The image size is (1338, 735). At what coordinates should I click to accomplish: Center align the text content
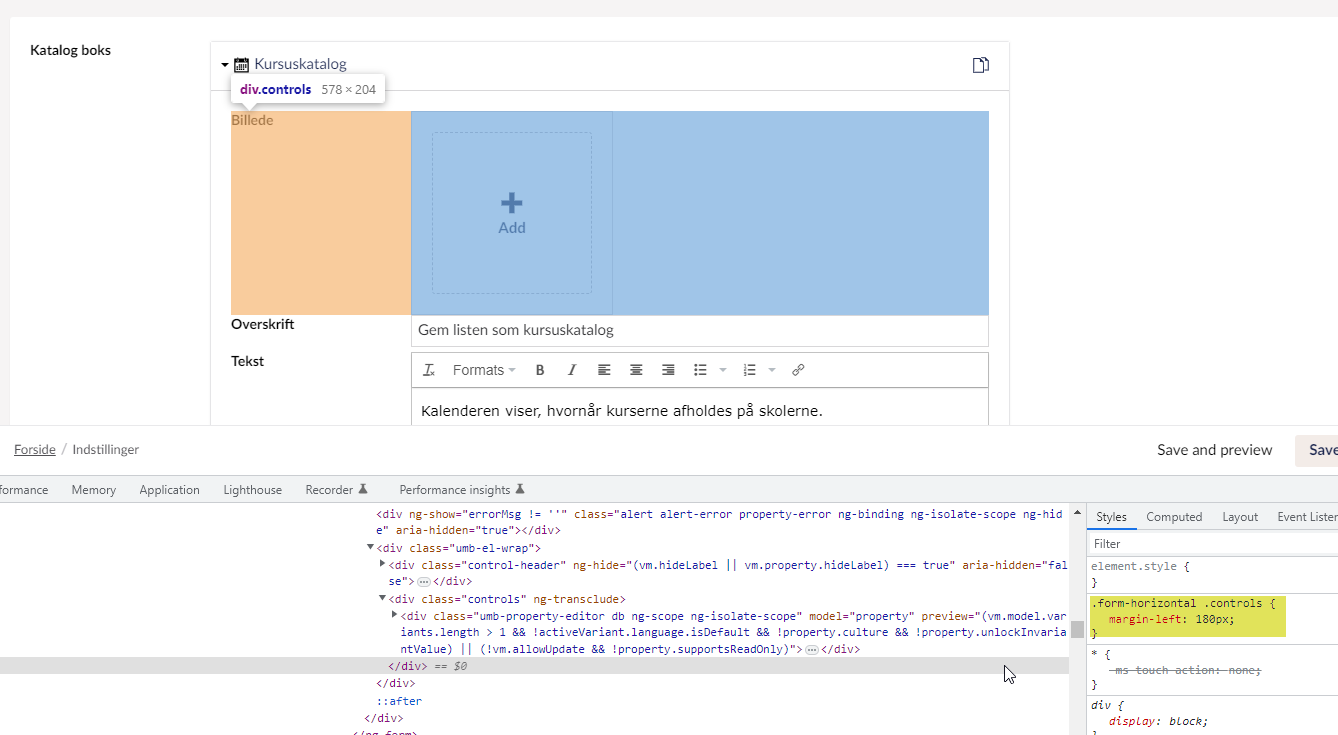[x=636, y=369]
